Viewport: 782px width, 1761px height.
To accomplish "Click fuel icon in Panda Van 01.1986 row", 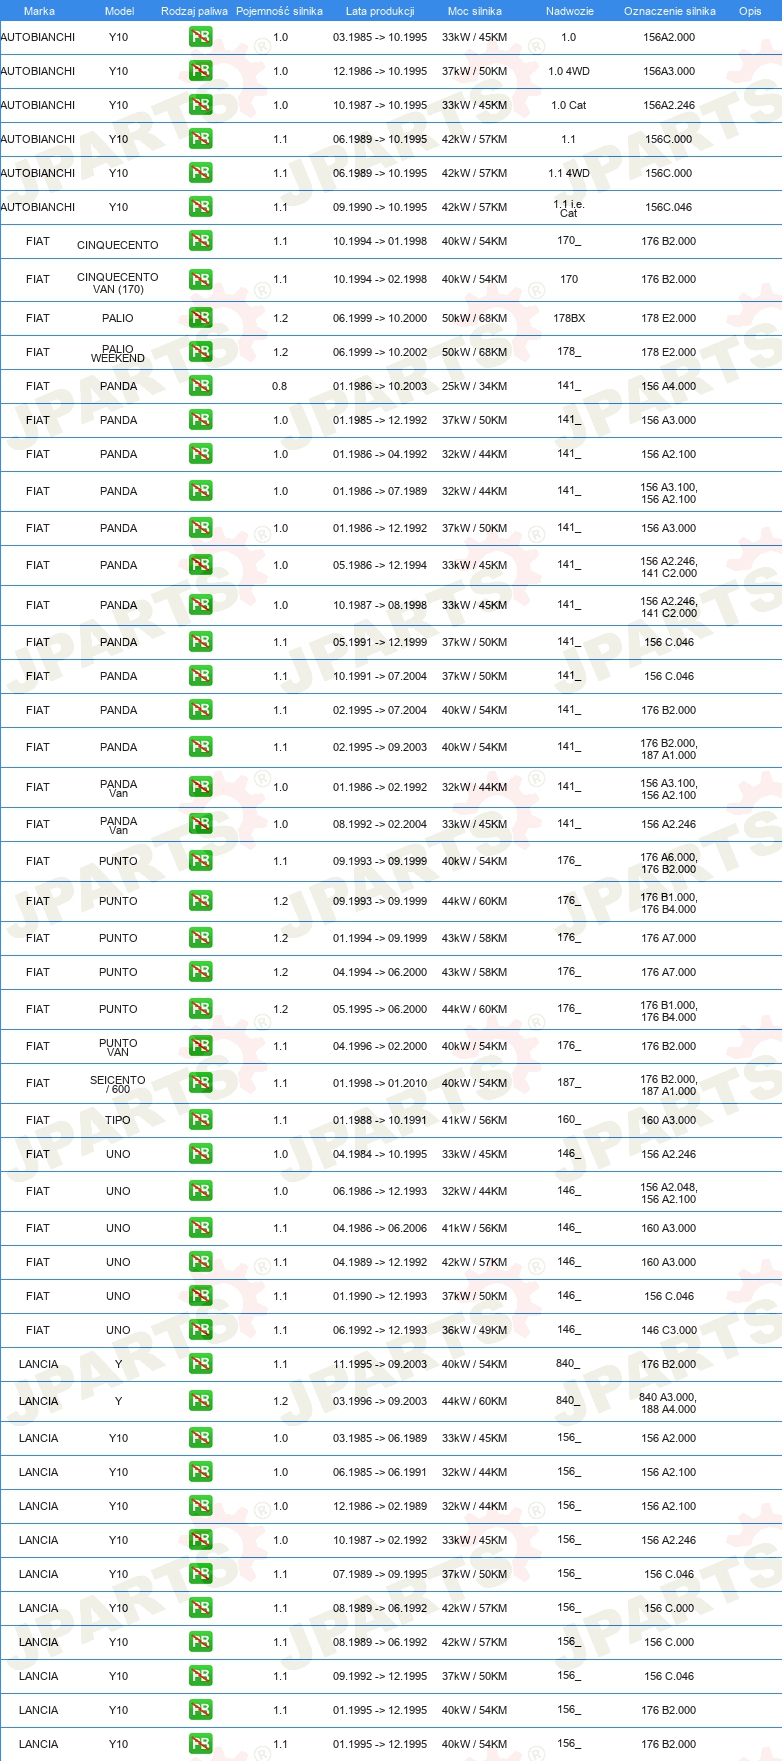I will tap(200, 787).
